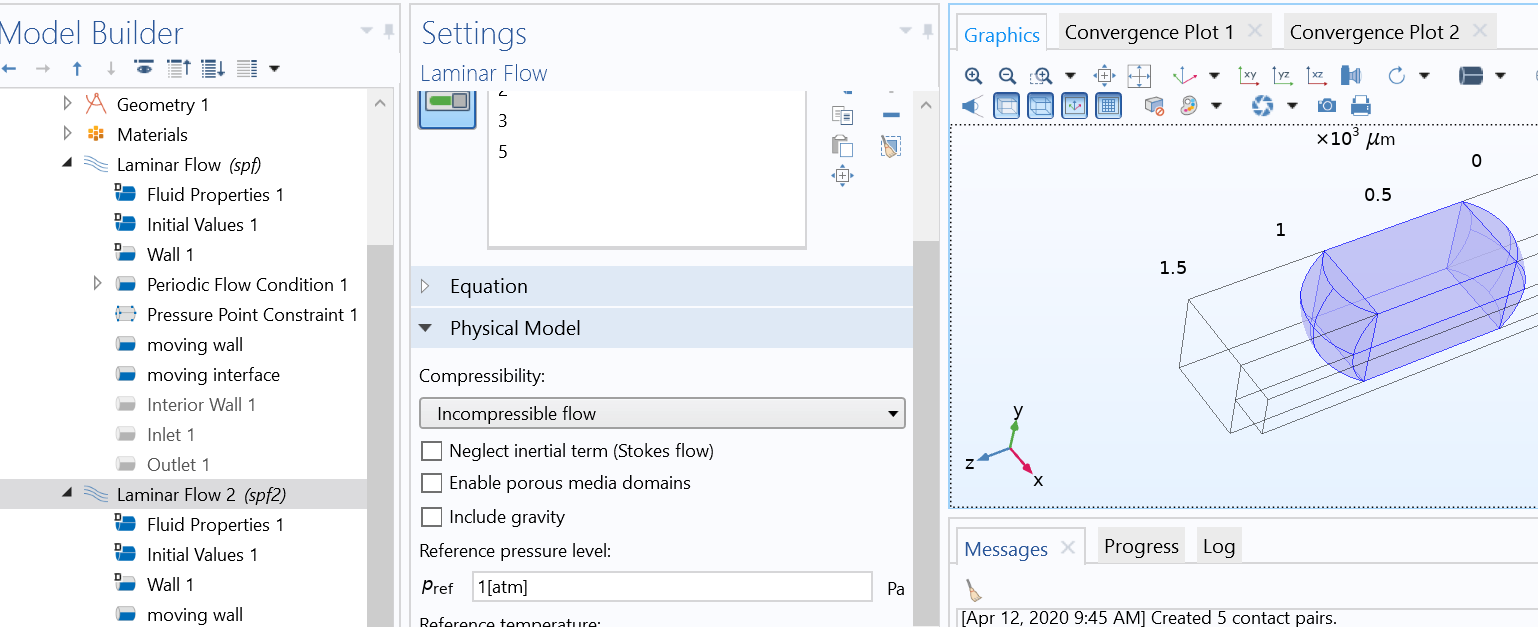The height and width of the screenshot is (627, 1538).
Task: Enable Neglect inertial term (Stokes flow)
Action: (x=432, y=451)
